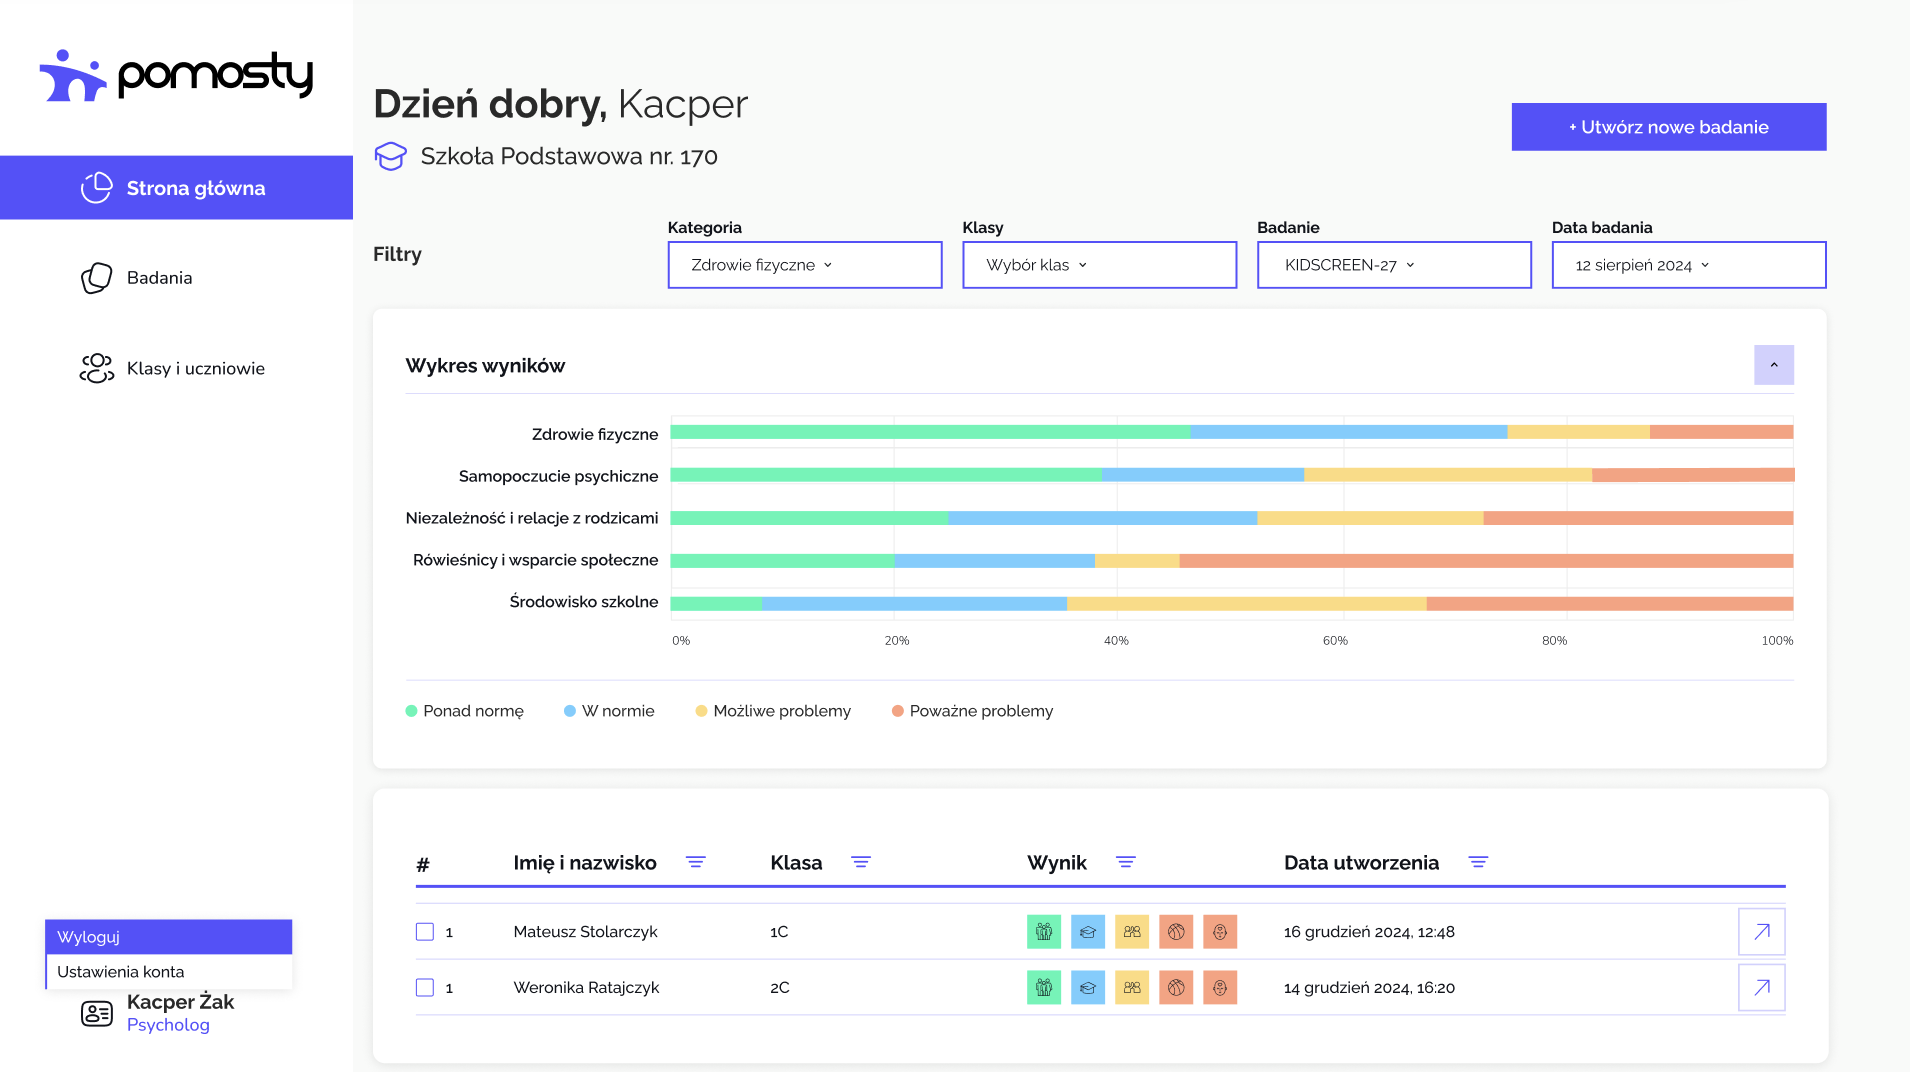Click the pomosty logo
Screen dimensions: 1910x1072
tap(176, 76)
